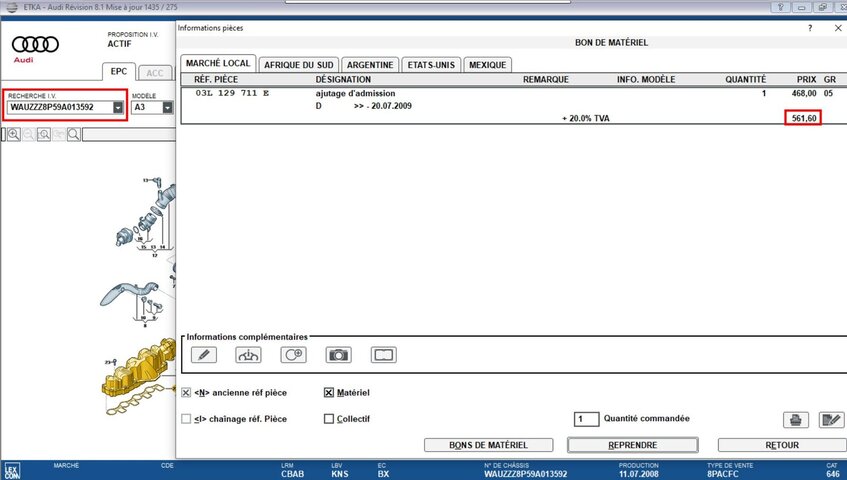847x480 pixels.
Task: Toggle the <N> ancienne réf pièce checkbox
Action: pyautogui.click(x=186, y=393)
